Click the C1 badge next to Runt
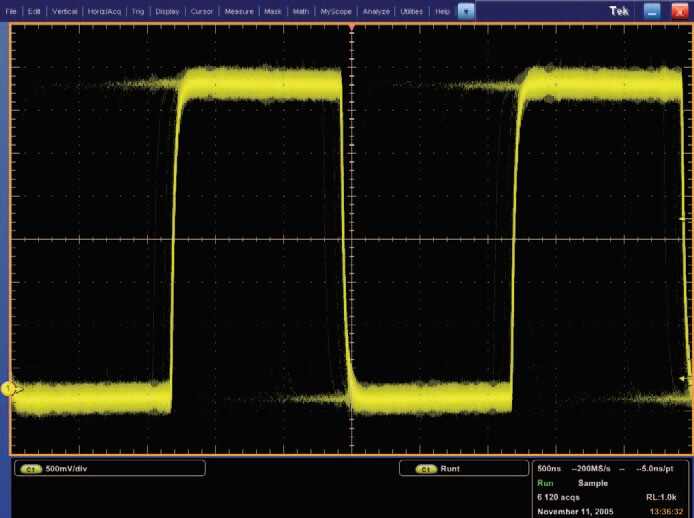The width and height of the screenshot is (694, 518). (425, 468)
